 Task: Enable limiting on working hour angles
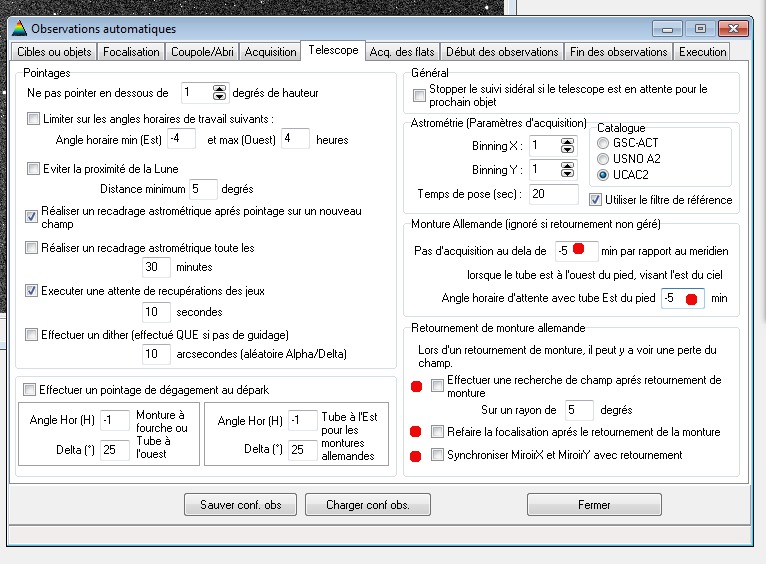(33, 119)
